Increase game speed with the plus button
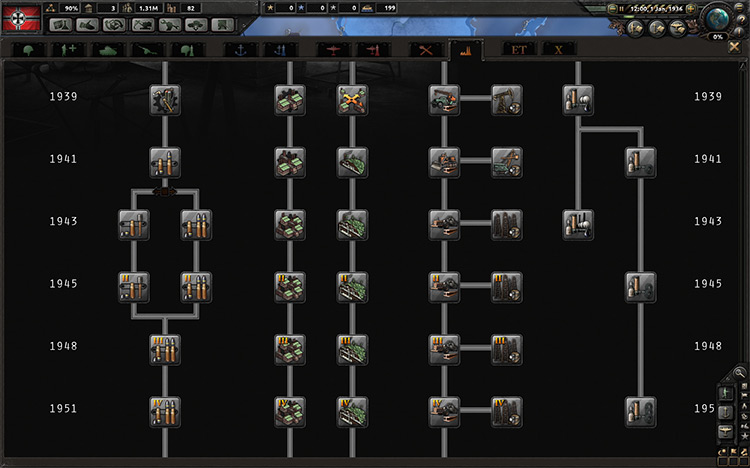 click(x=691, y=9)
